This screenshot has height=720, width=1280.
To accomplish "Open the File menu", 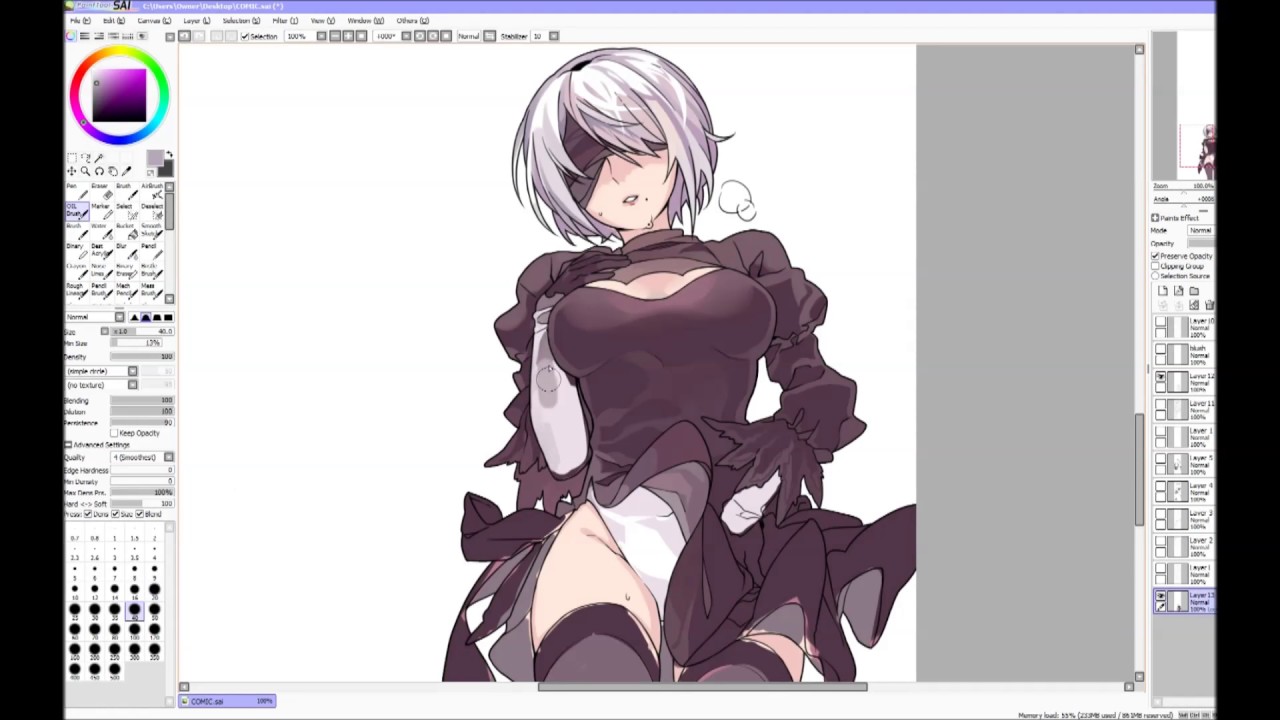I will (x=81, y=21).
